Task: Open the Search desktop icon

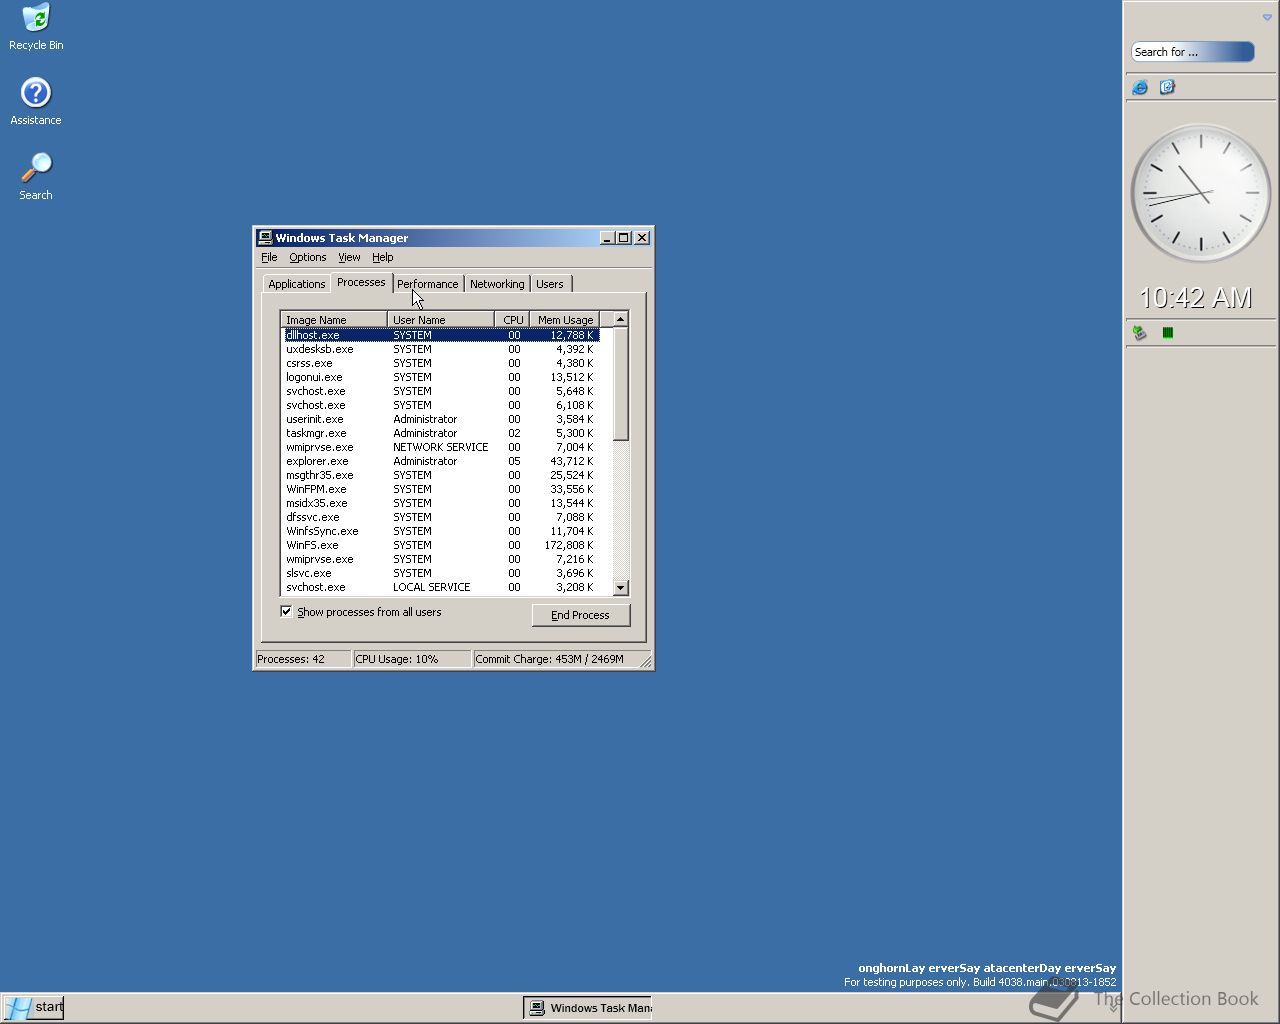Action: [x=36, y=176]
